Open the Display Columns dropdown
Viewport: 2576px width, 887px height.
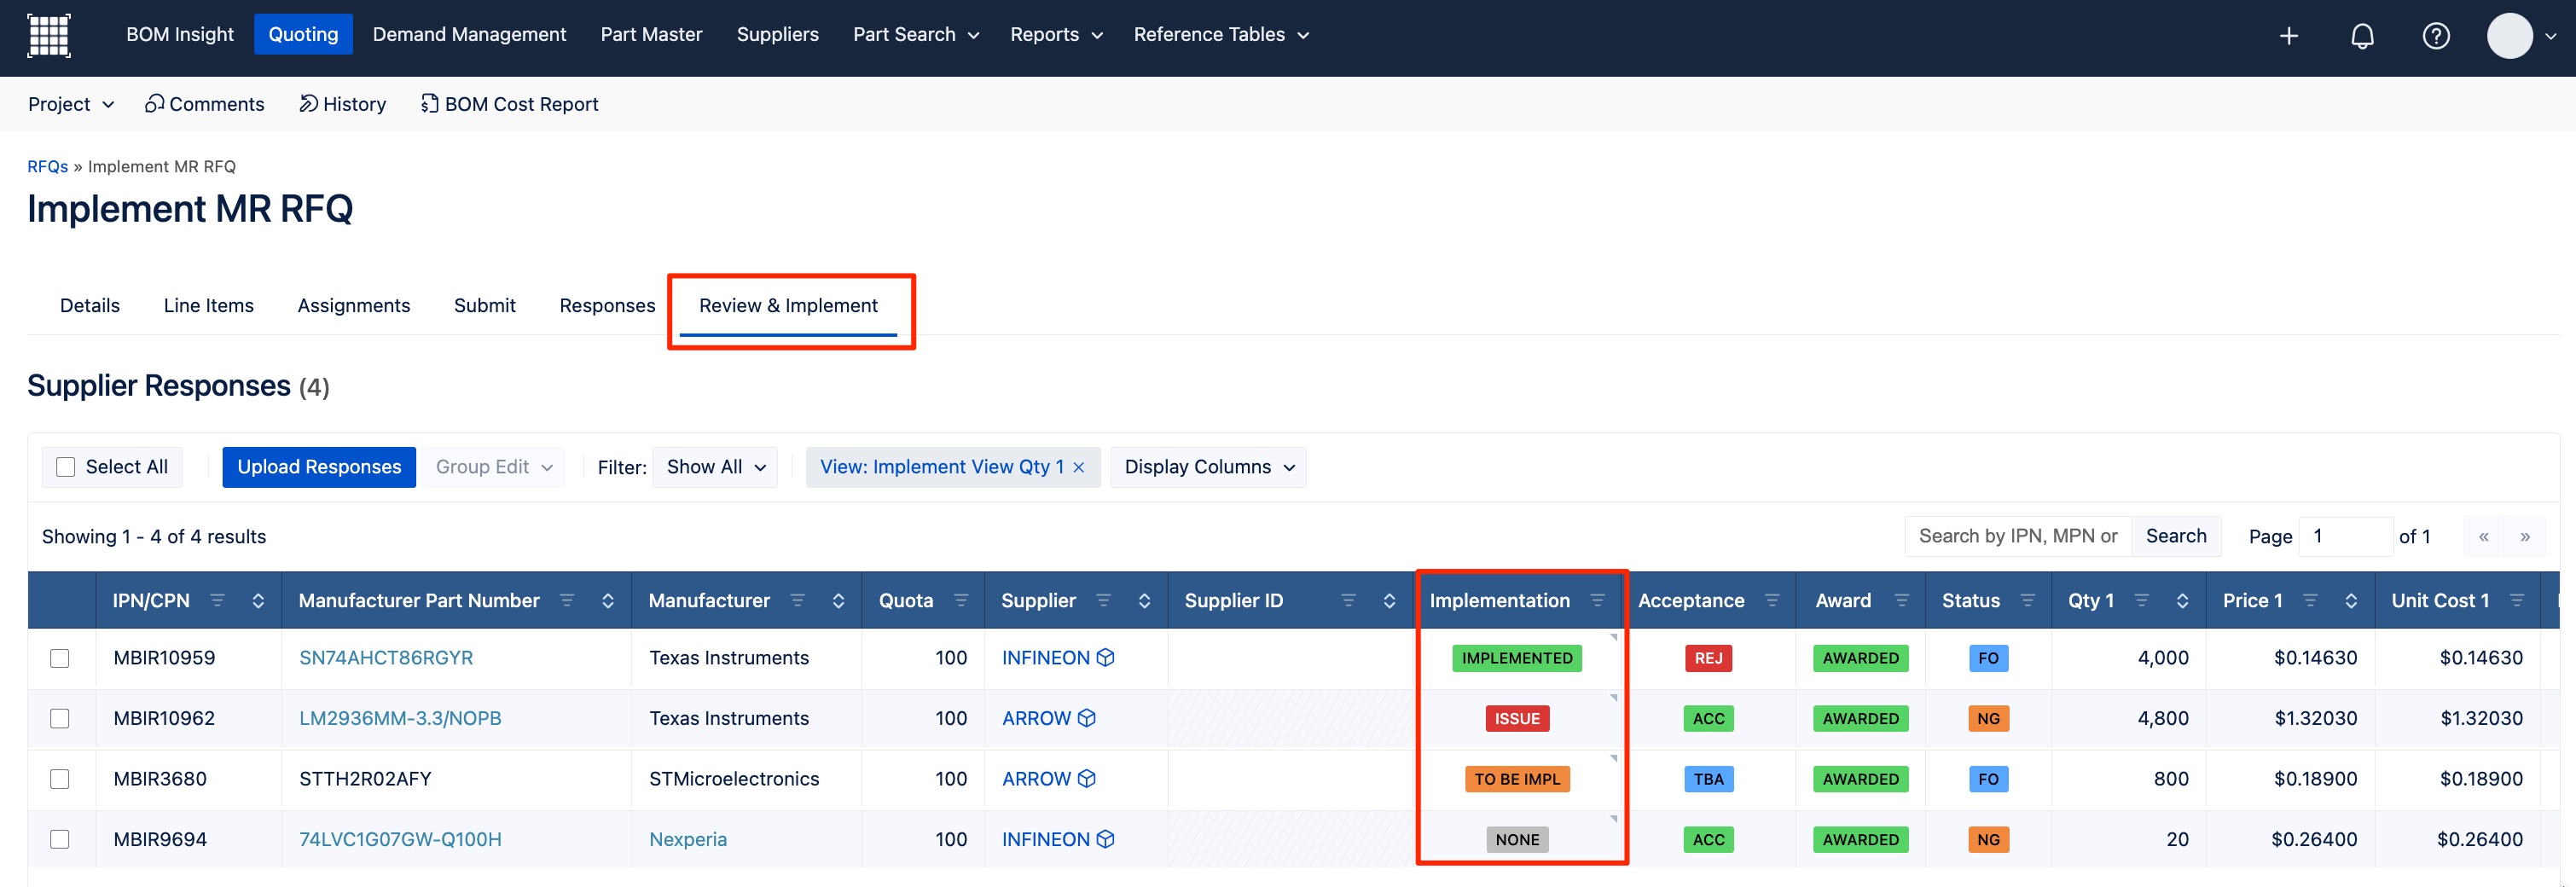pos(1208,467)
